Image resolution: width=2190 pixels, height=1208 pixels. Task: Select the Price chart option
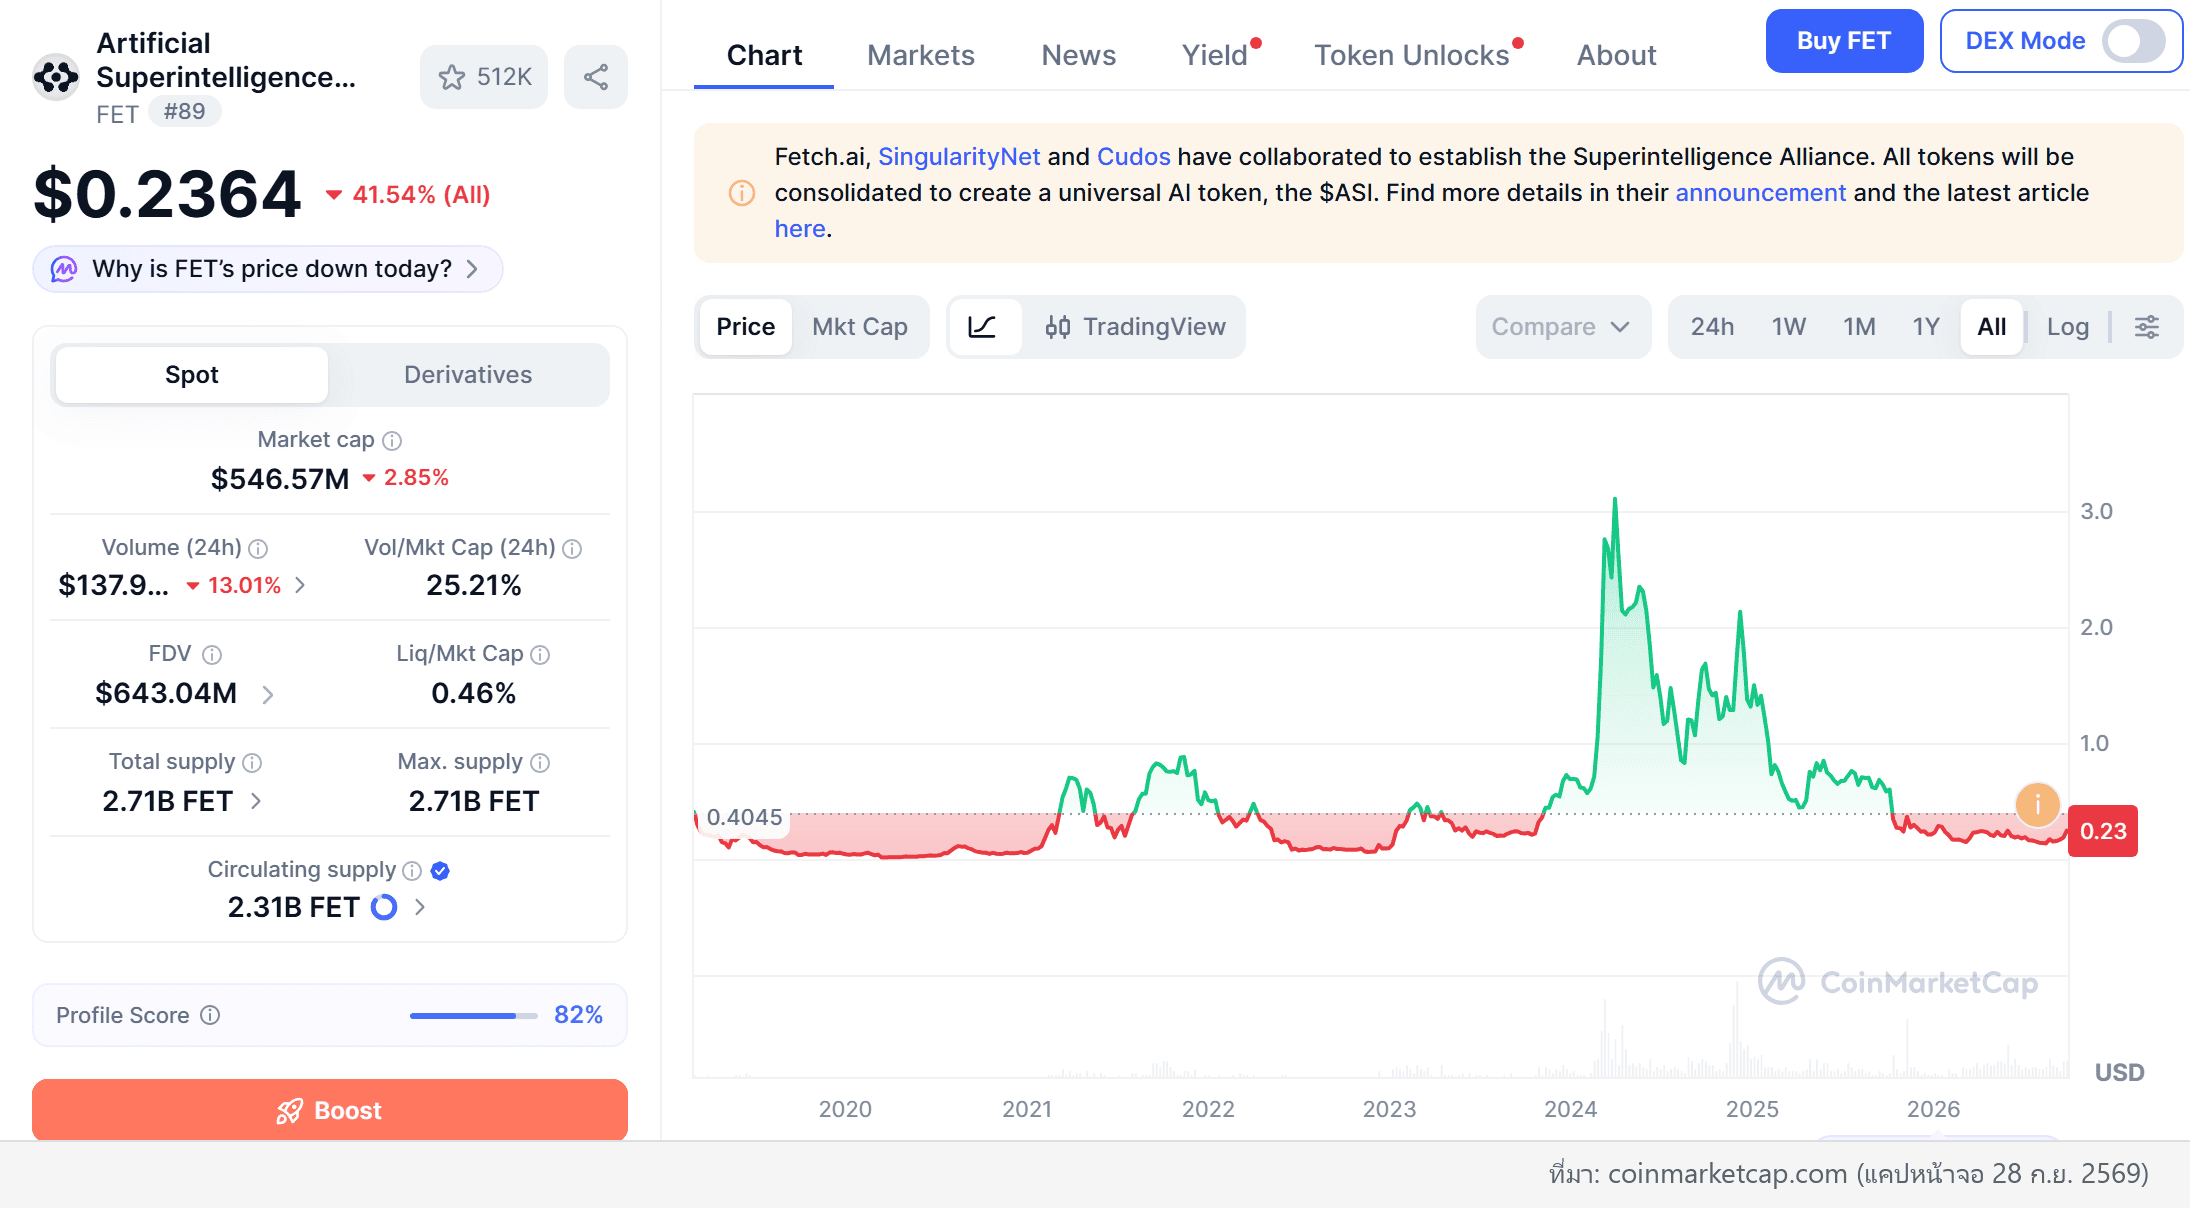click(746, 327)
